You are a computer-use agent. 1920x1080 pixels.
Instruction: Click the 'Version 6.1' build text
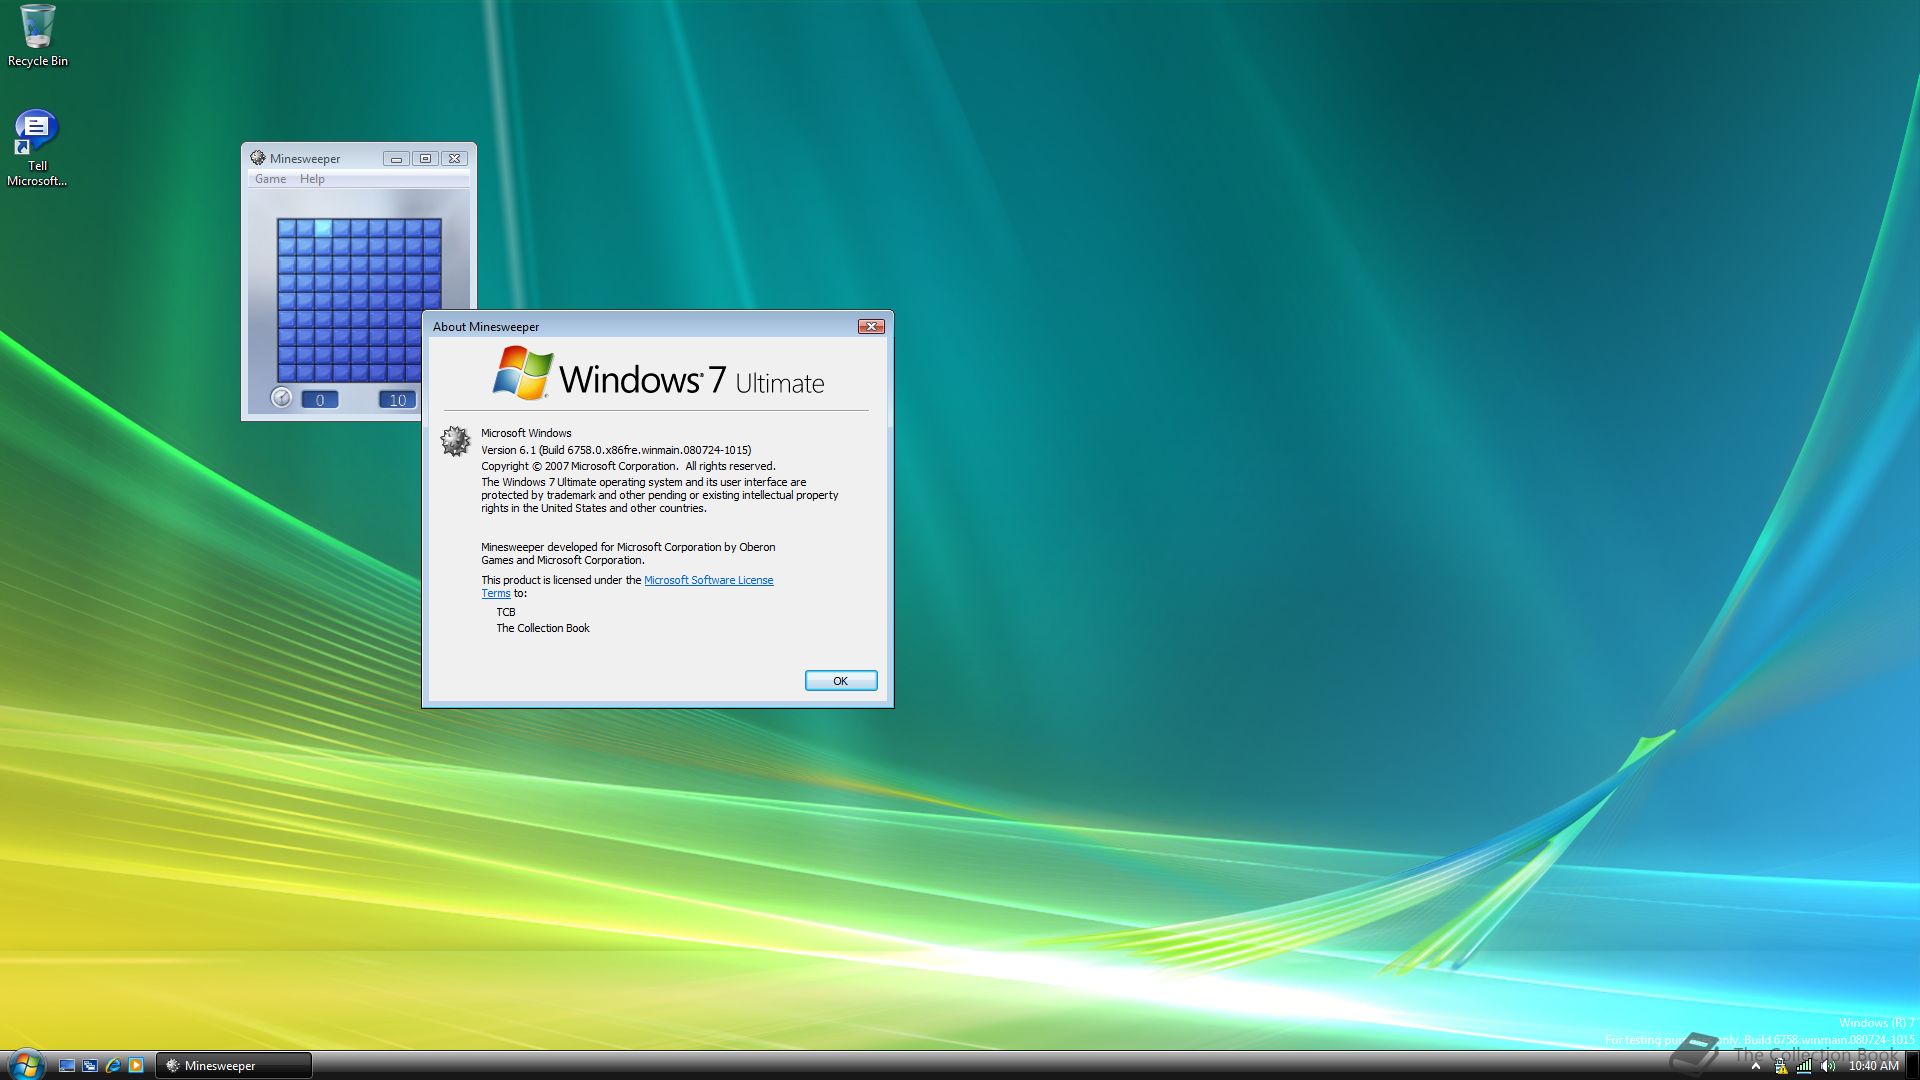[x=616, y=450]
